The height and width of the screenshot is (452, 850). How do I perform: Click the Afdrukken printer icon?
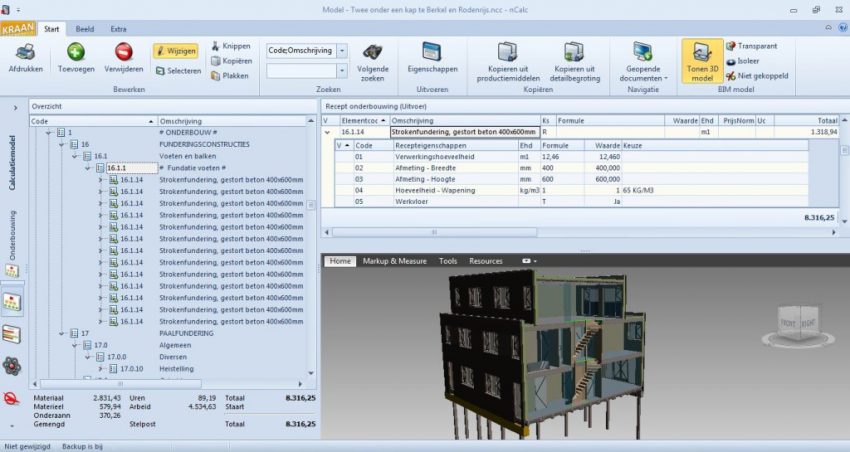coord(25,52)
